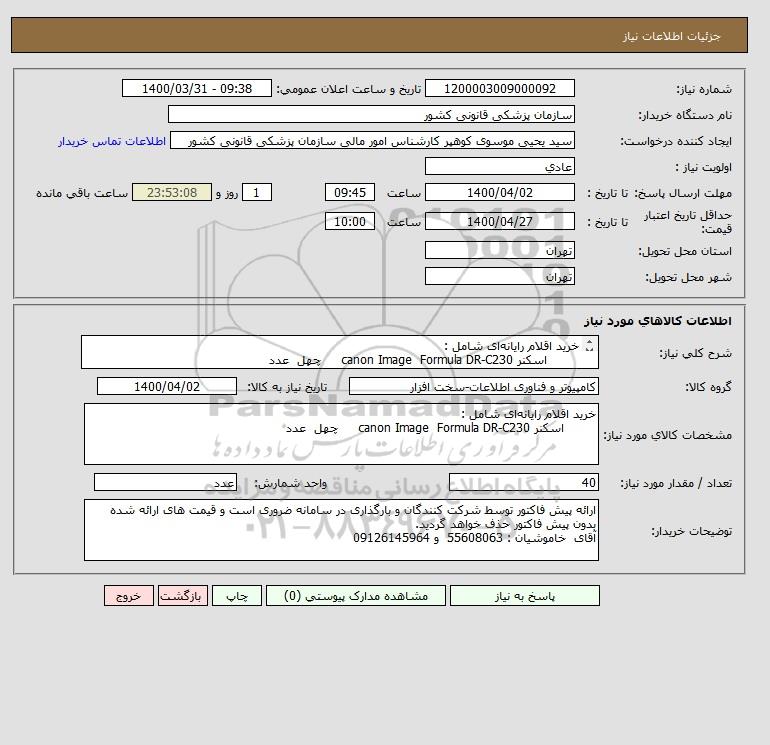Click the استان محل تحویل label
The image size is (770, 745).
pos(685,251)
